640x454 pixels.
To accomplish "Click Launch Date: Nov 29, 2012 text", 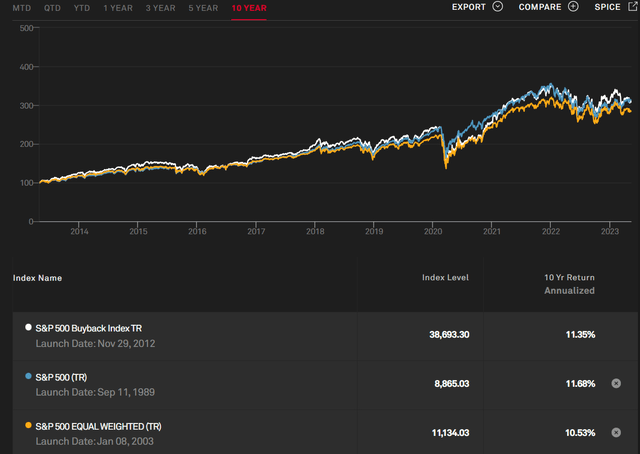I will click(x=95, y=343).
